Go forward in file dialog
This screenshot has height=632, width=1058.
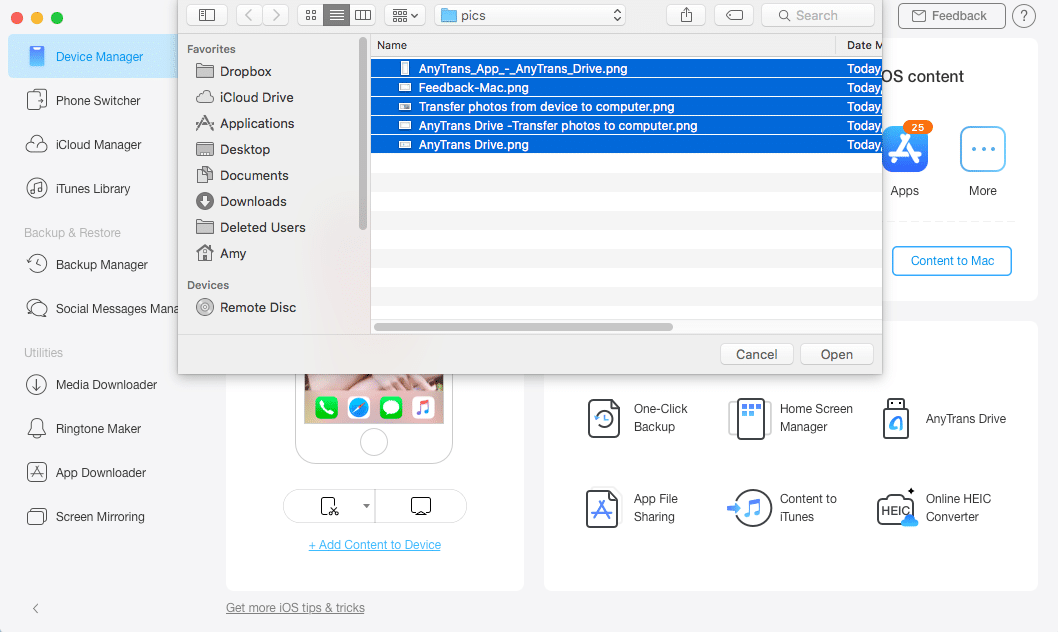pos(276,15)
